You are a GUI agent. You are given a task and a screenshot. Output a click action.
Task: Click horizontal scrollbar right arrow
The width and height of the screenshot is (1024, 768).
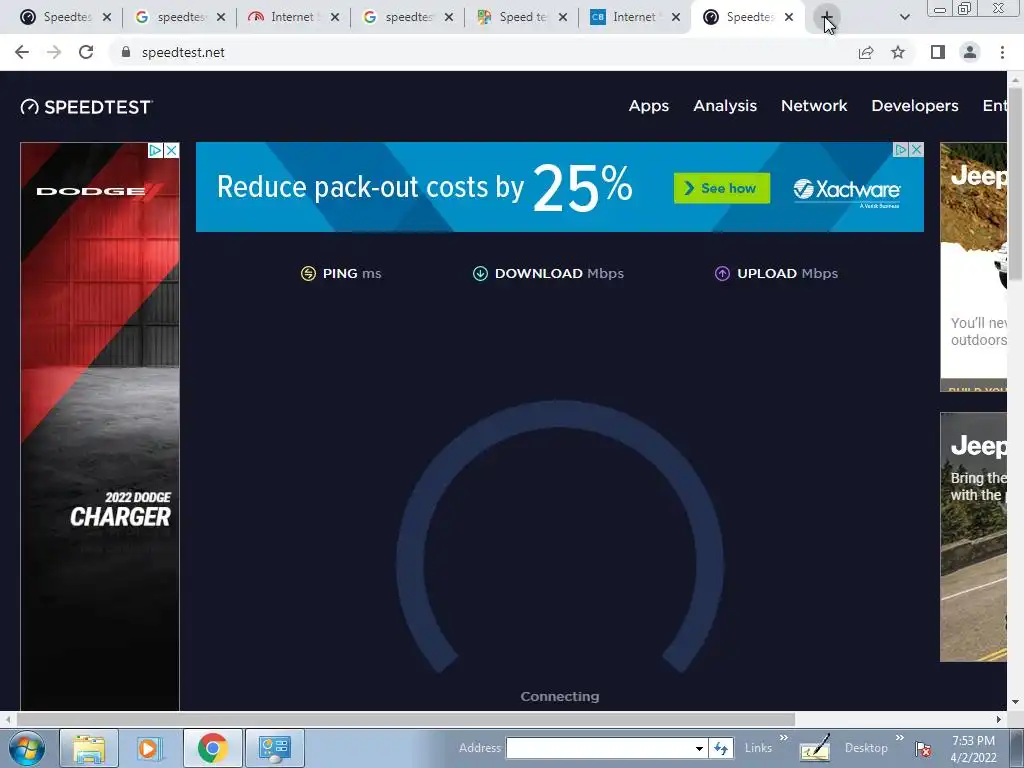click(x=999, y=719)
